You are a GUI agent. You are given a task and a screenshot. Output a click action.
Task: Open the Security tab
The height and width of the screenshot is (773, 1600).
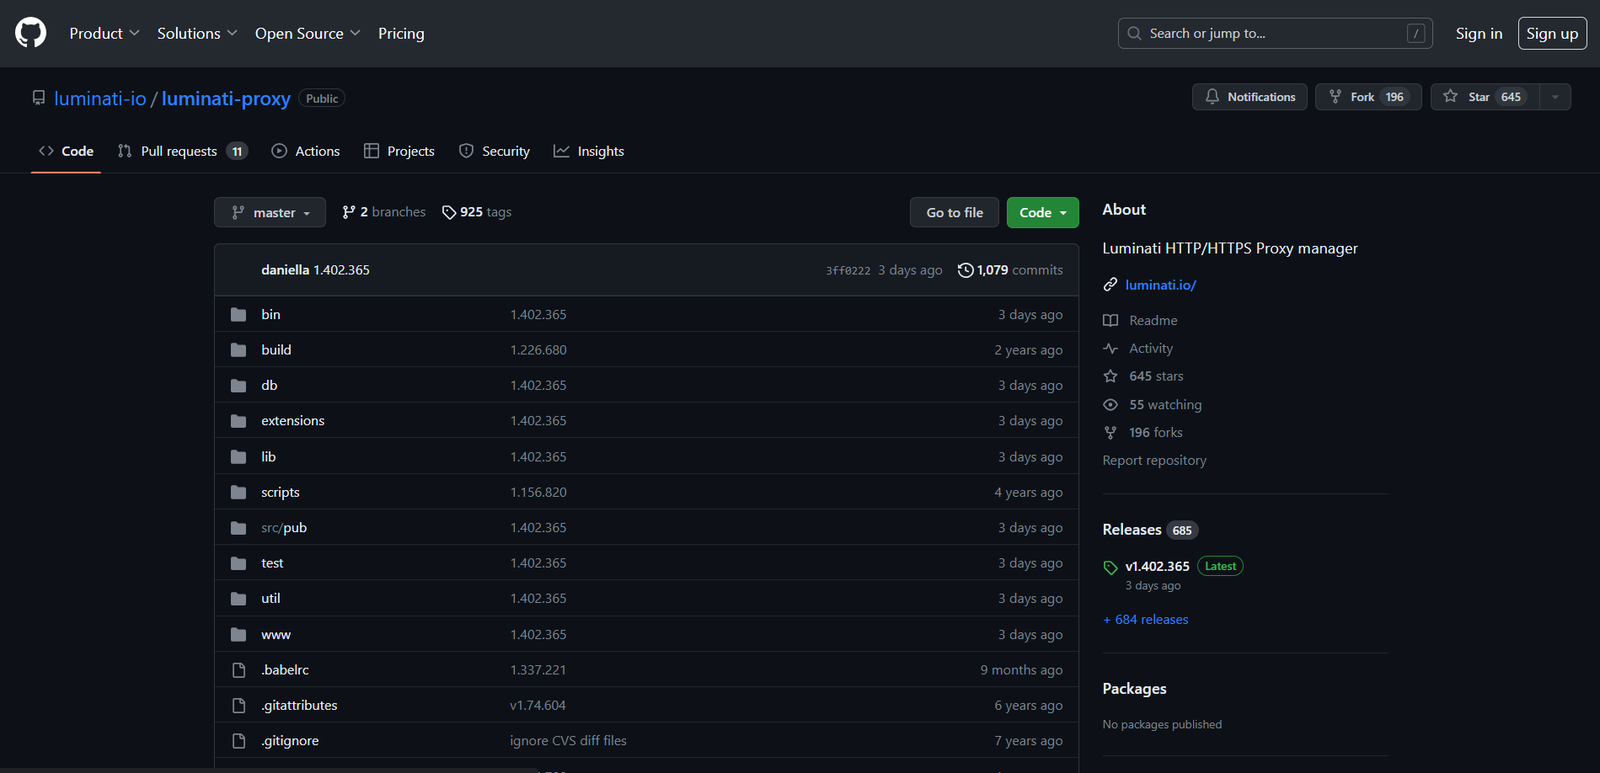tap(494, 151)
